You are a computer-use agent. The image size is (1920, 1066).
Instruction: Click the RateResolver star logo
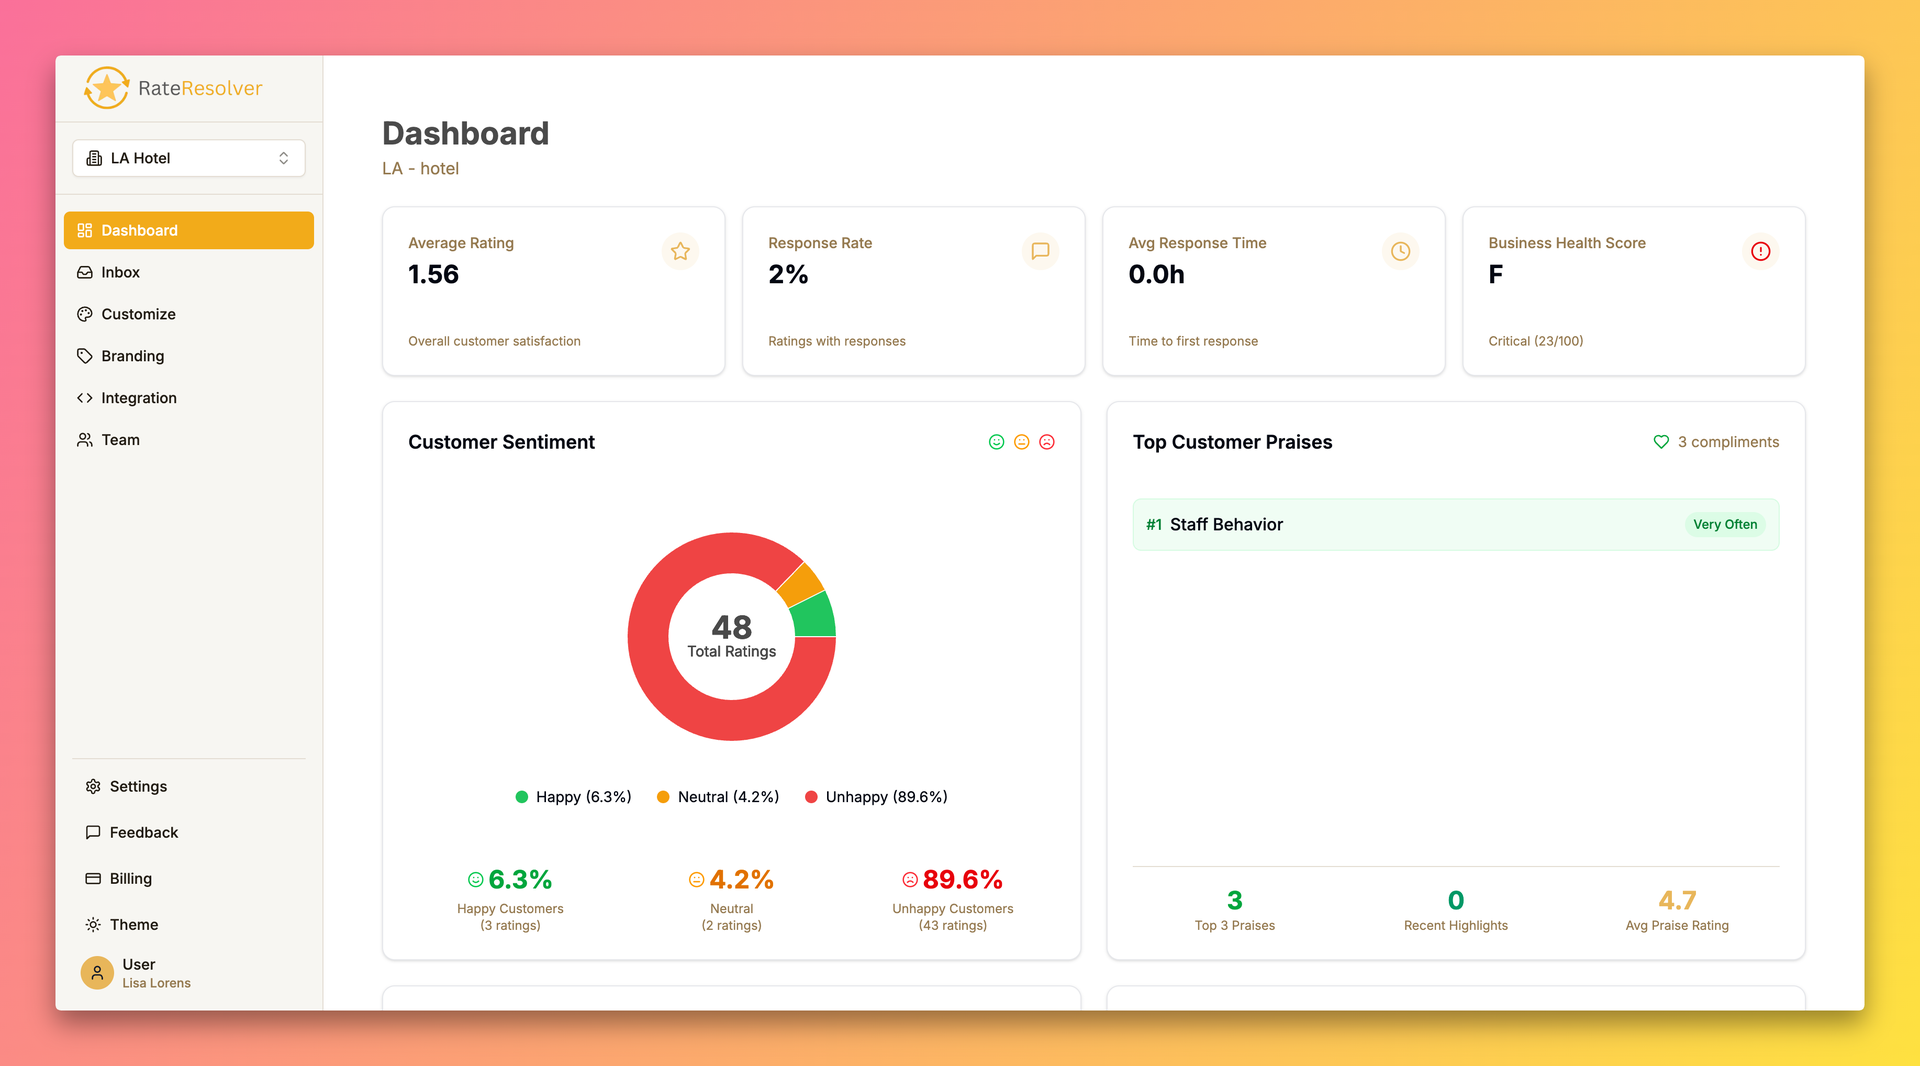pyautogui.click(x=107, y=87)
